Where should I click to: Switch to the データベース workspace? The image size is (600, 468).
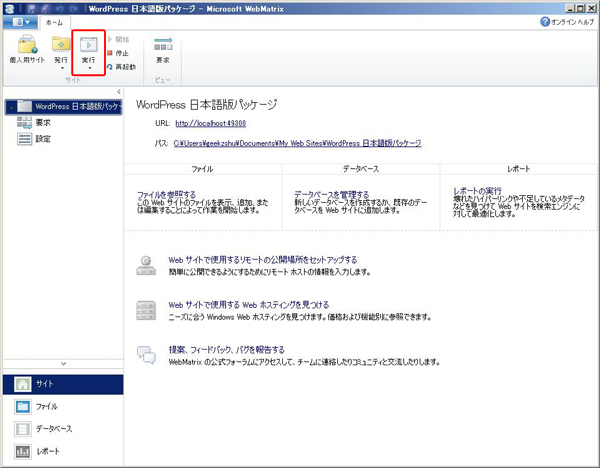63,429
